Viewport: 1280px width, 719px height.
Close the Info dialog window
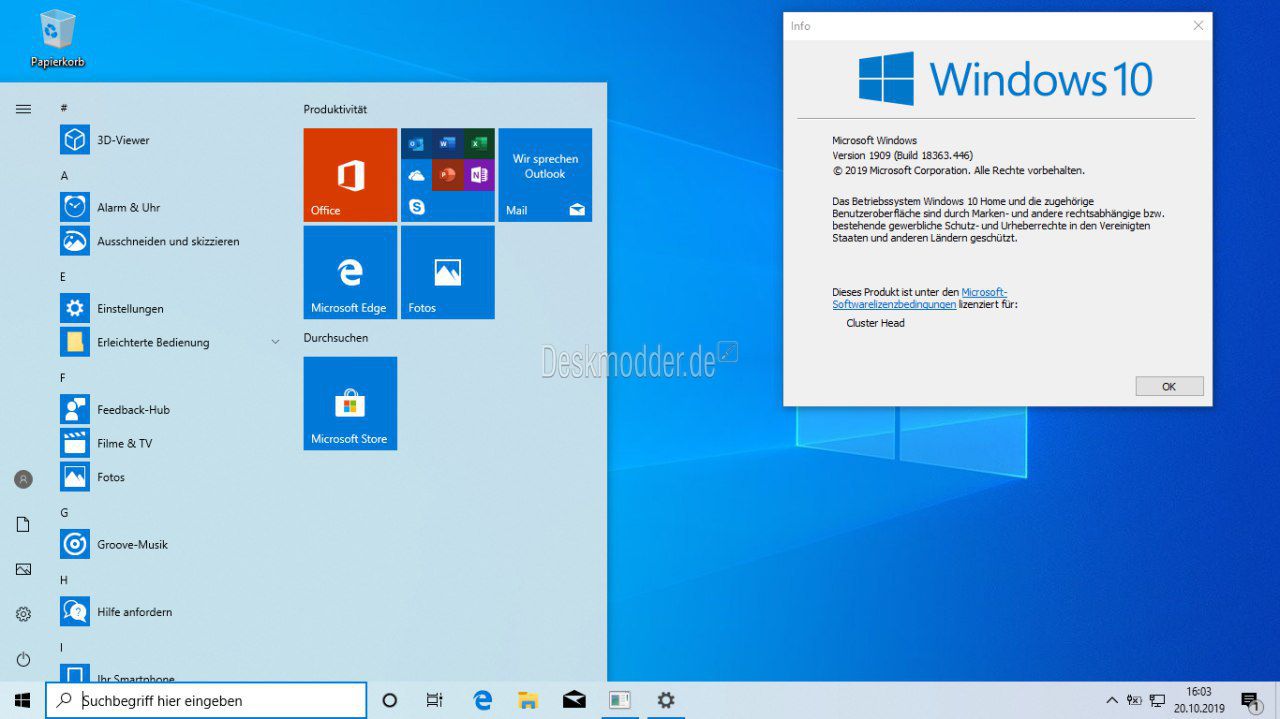point(1198,26)
